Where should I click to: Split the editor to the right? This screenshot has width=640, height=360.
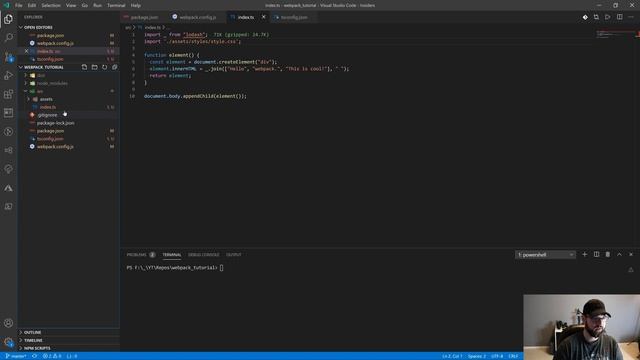point(620,17)
